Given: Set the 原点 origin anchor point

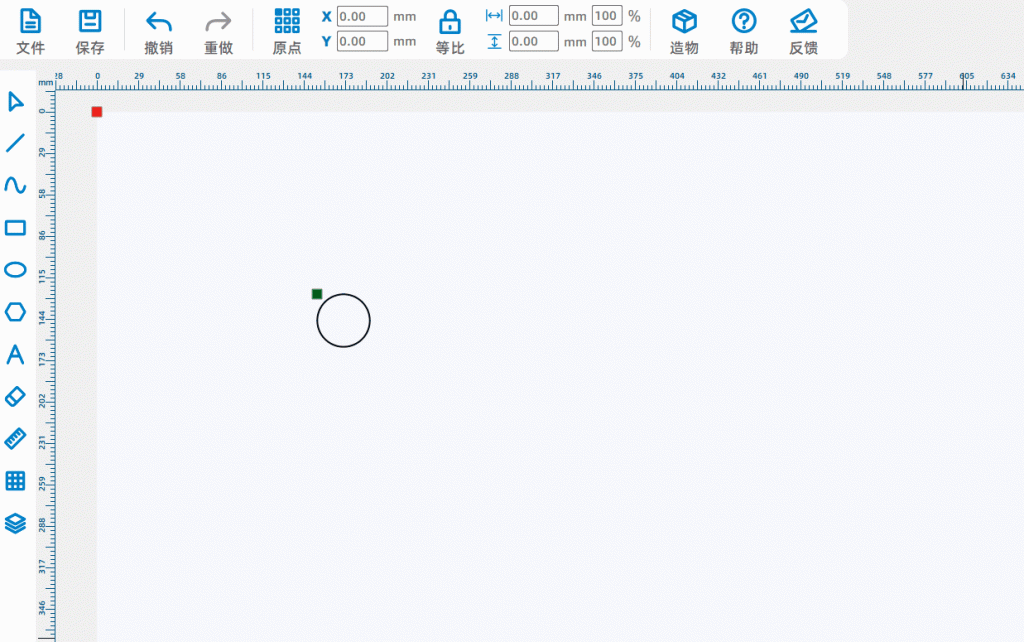Looking at the screenshot, I should tap(287, 30).
